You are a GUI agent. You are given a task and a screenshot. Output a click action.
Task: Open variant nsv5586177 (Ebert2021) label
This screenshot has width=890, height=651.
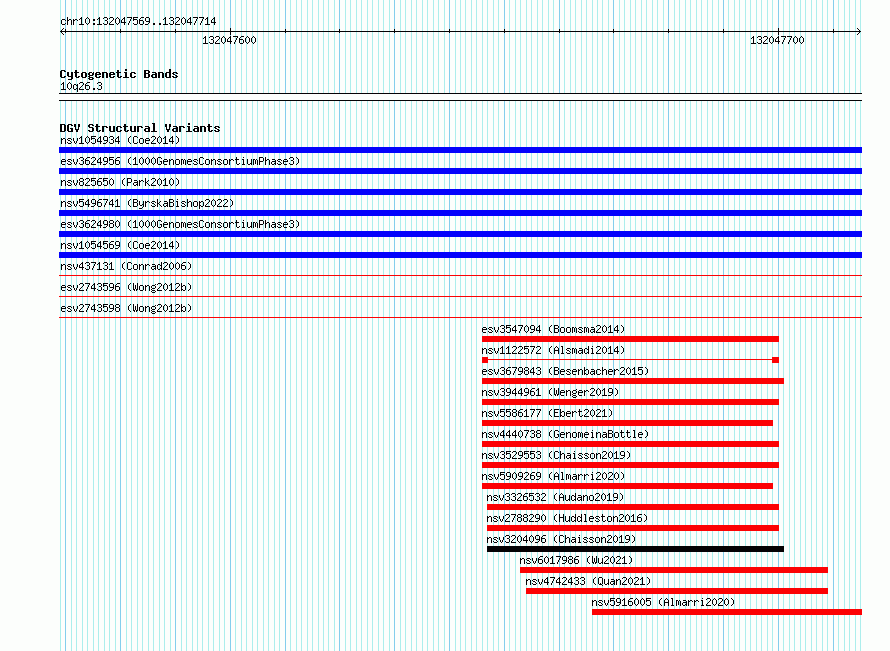coord(548,413)
